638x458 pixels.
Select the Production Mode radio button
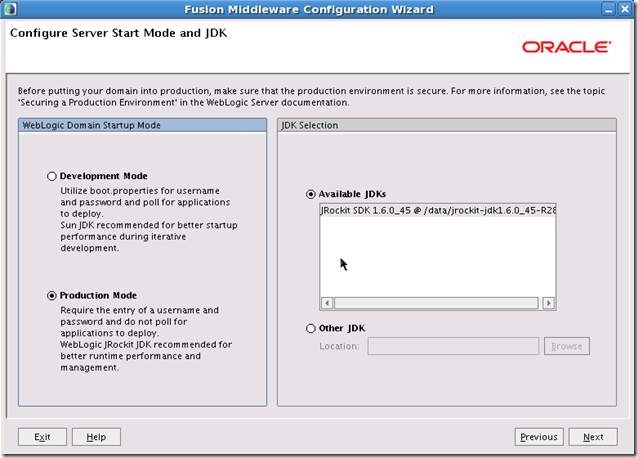pos(51,296)
